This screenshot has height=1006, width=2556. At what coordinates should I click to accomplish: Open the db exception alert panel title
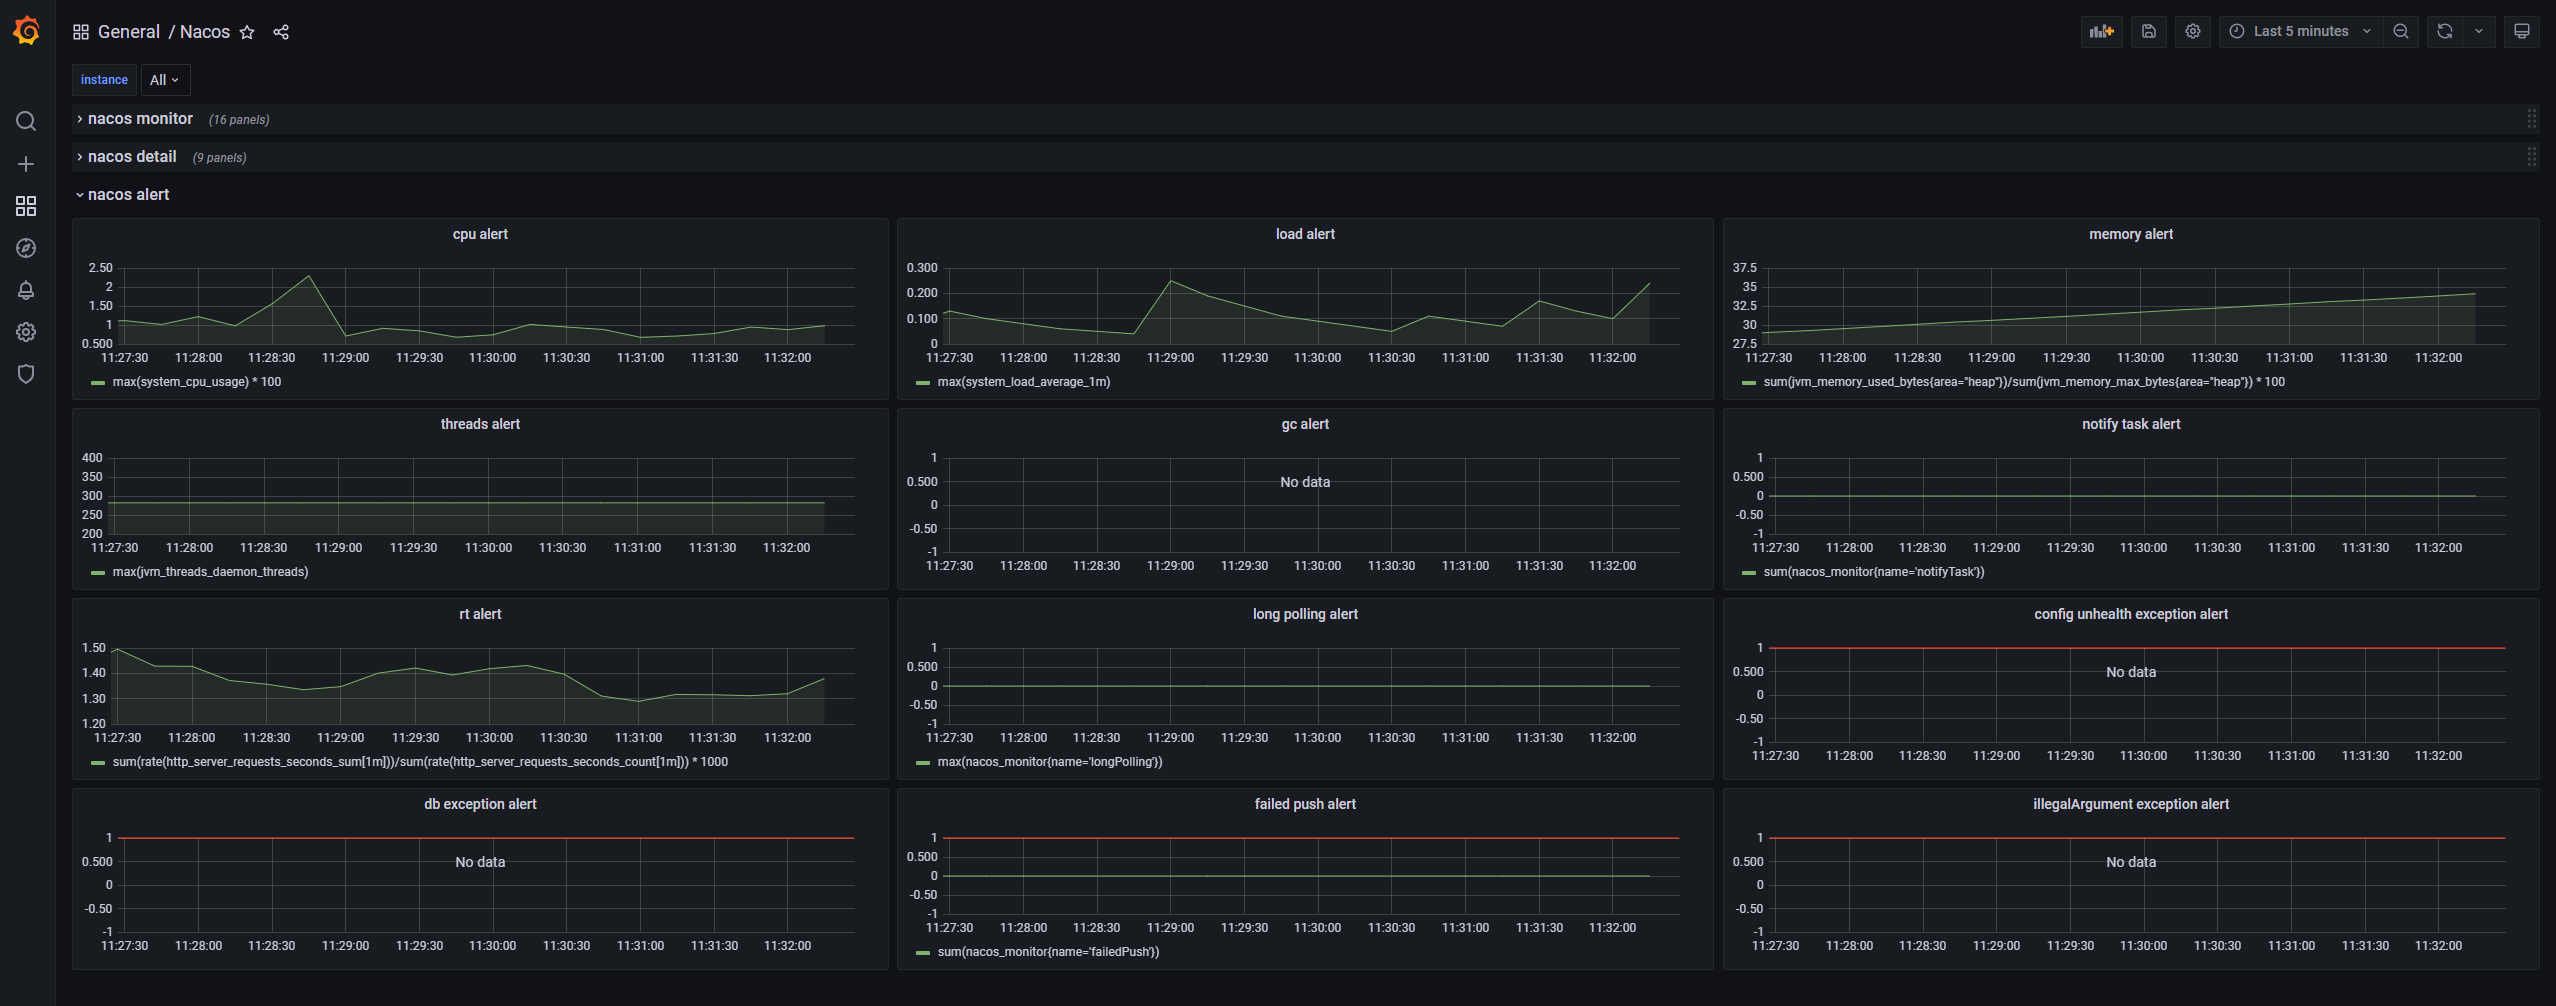click(480, 804)
